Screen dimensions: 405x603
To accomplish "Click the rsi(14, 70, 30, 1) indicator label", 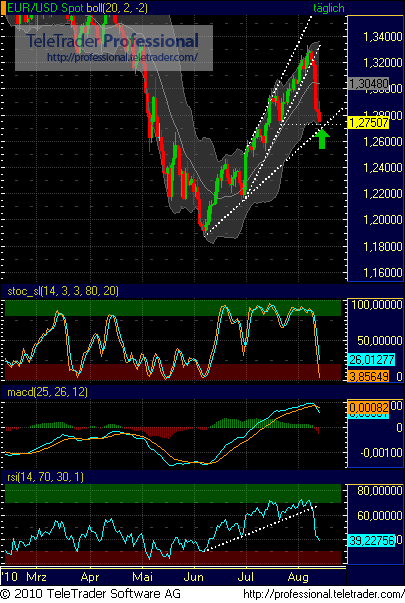I will tap(45, 477).
